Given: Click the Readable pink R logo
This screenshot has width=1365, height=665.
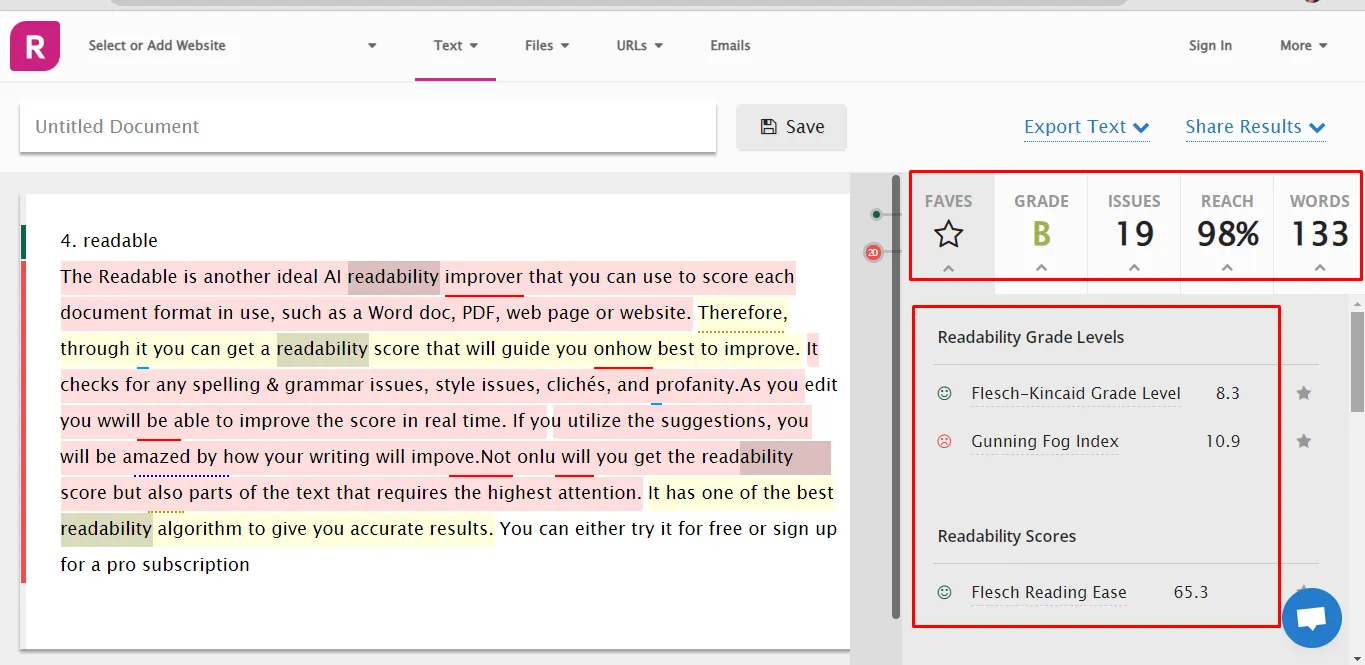Looking at the screenshot, I should click(x=35, y=46).
